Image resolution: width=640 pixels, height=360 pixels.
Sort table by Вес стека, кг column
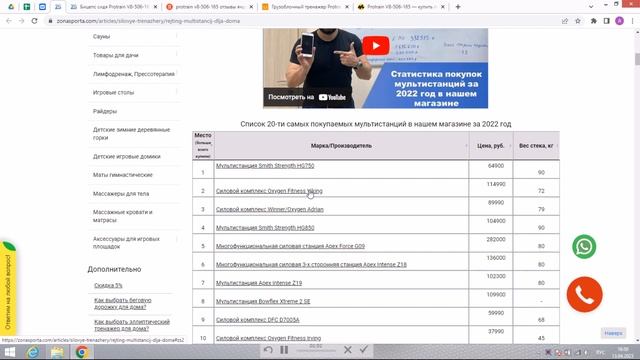point(536,146)
